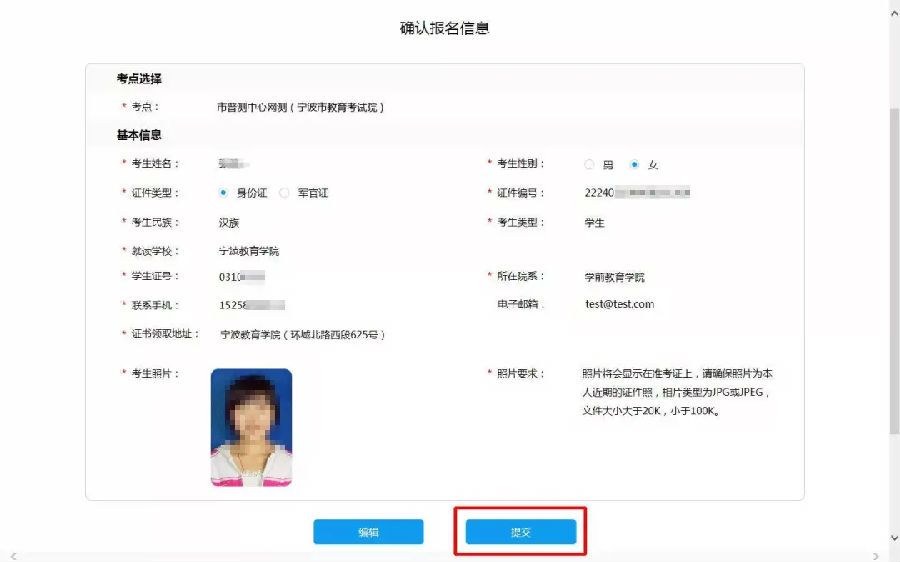This screenshot has width=900, height=562.
Task: Click the 学生证号 student number value
Action: click(x=241, y=277)
